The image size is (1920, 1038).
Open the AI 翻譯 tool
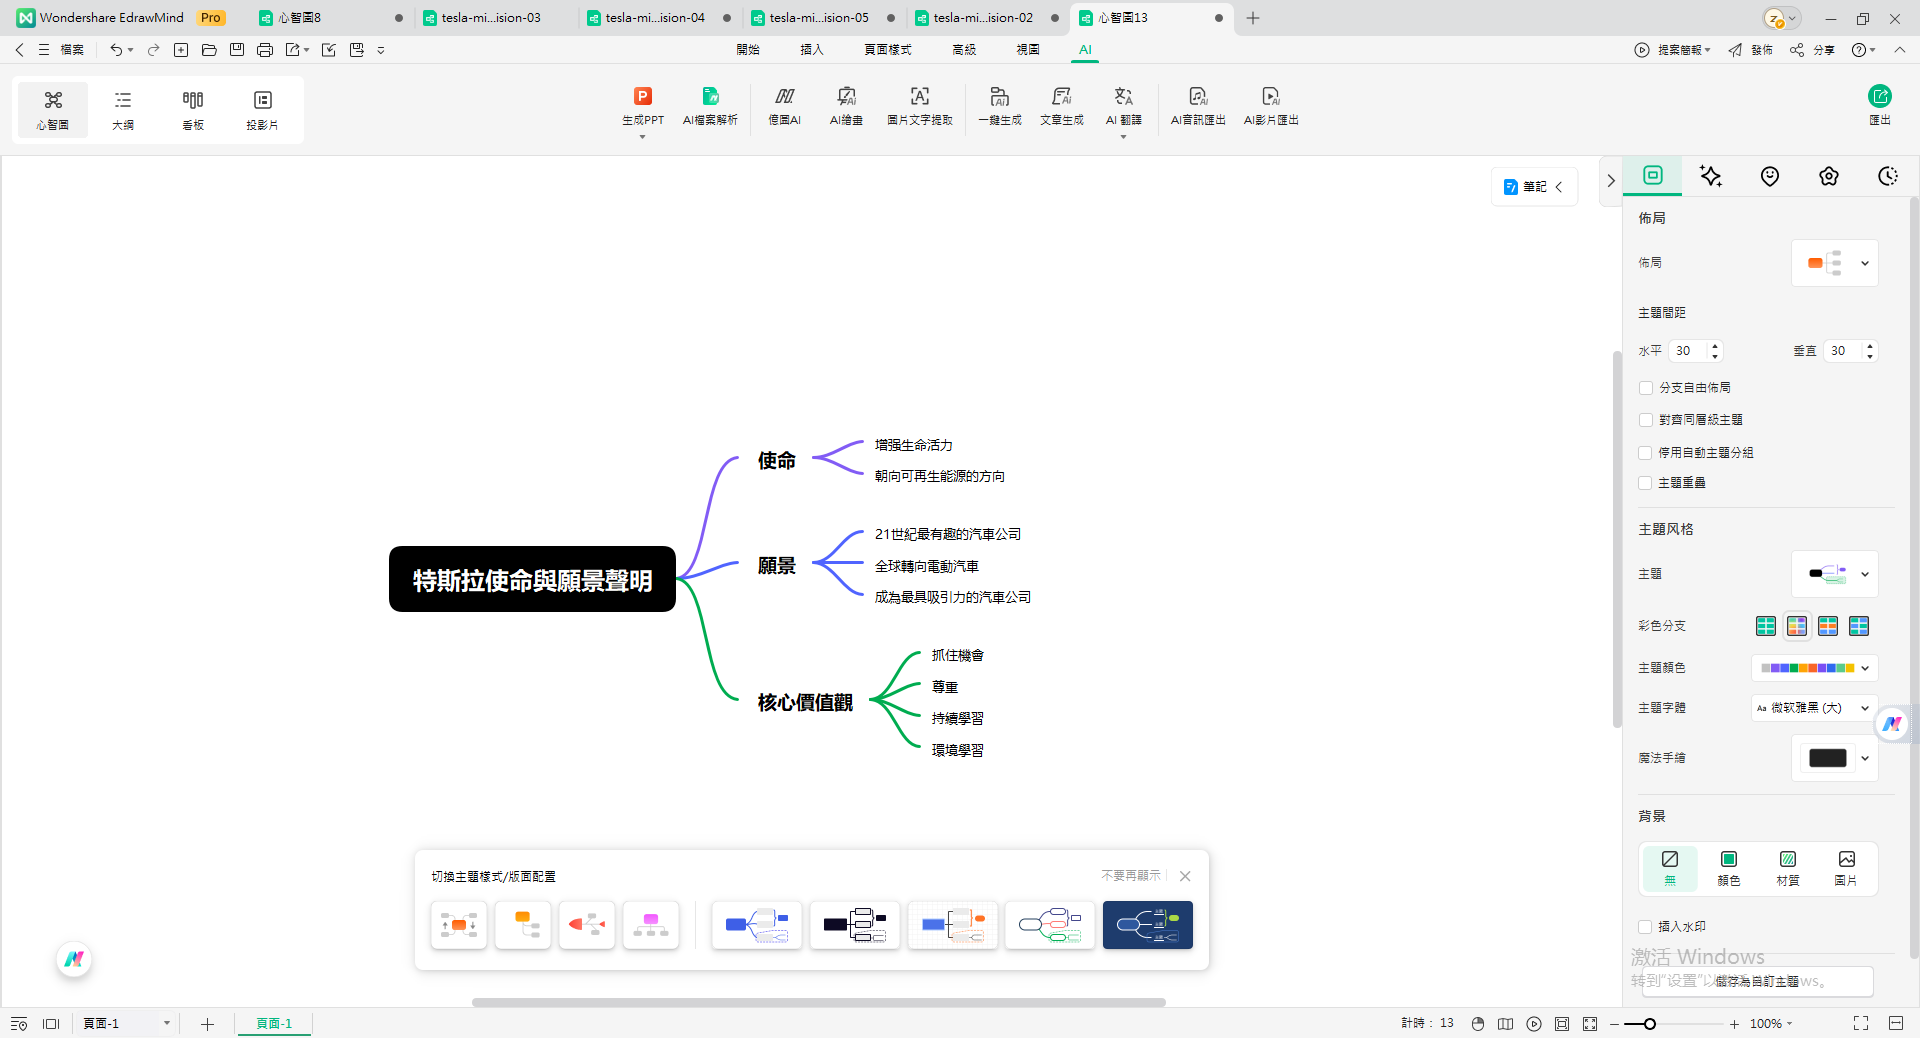pyautogui.click(x=1123, y=97)
